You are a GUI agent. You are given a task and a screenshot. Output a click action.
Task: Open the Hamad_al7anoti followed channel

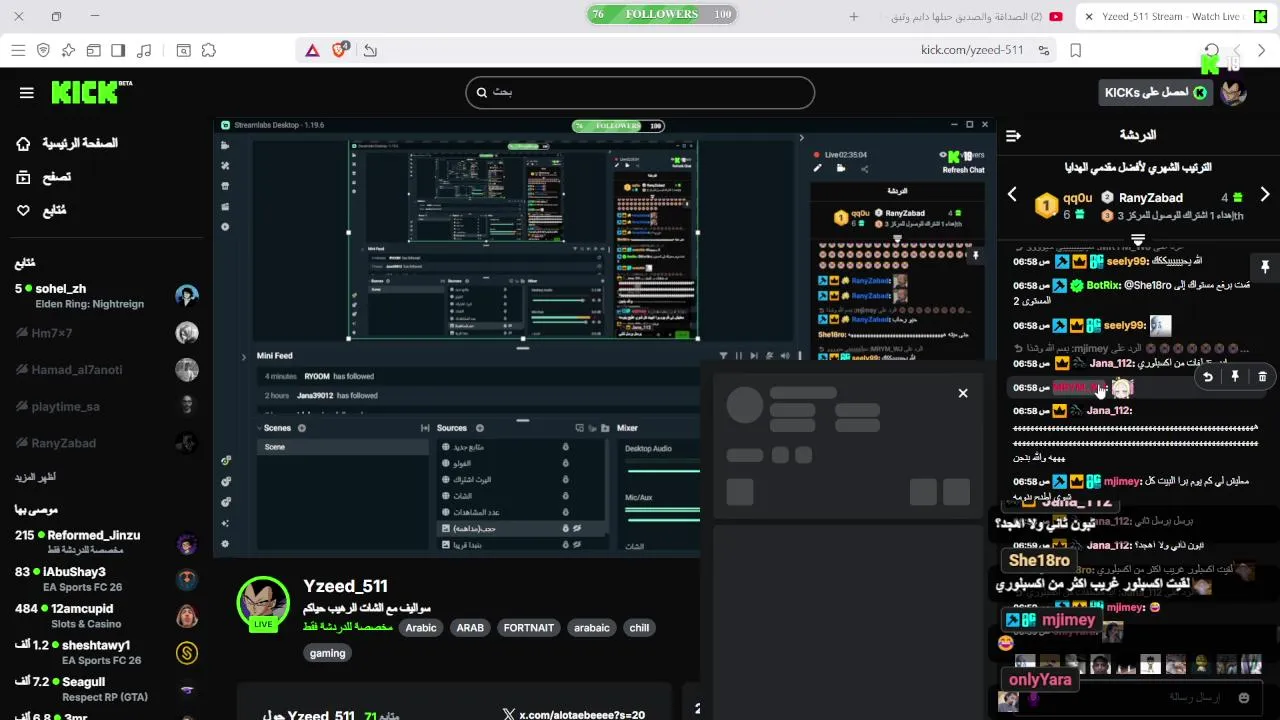coord(105,370)
